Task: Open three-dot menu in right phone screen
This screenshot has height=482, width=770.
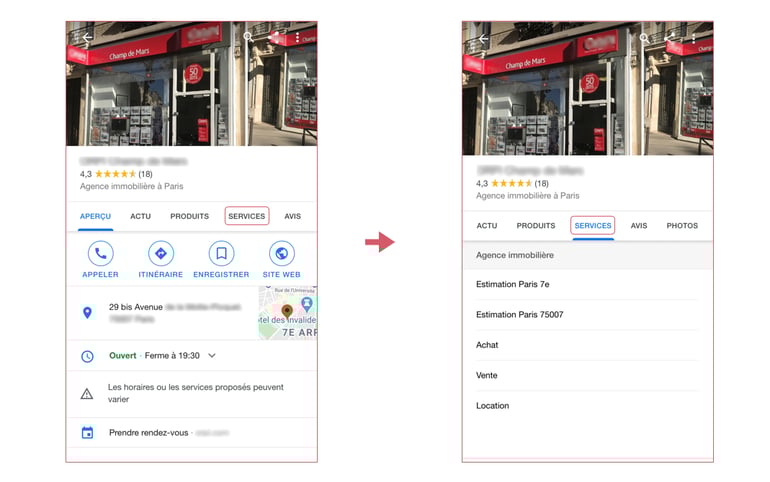Action: pyautogui.click(x=693, y=38)
